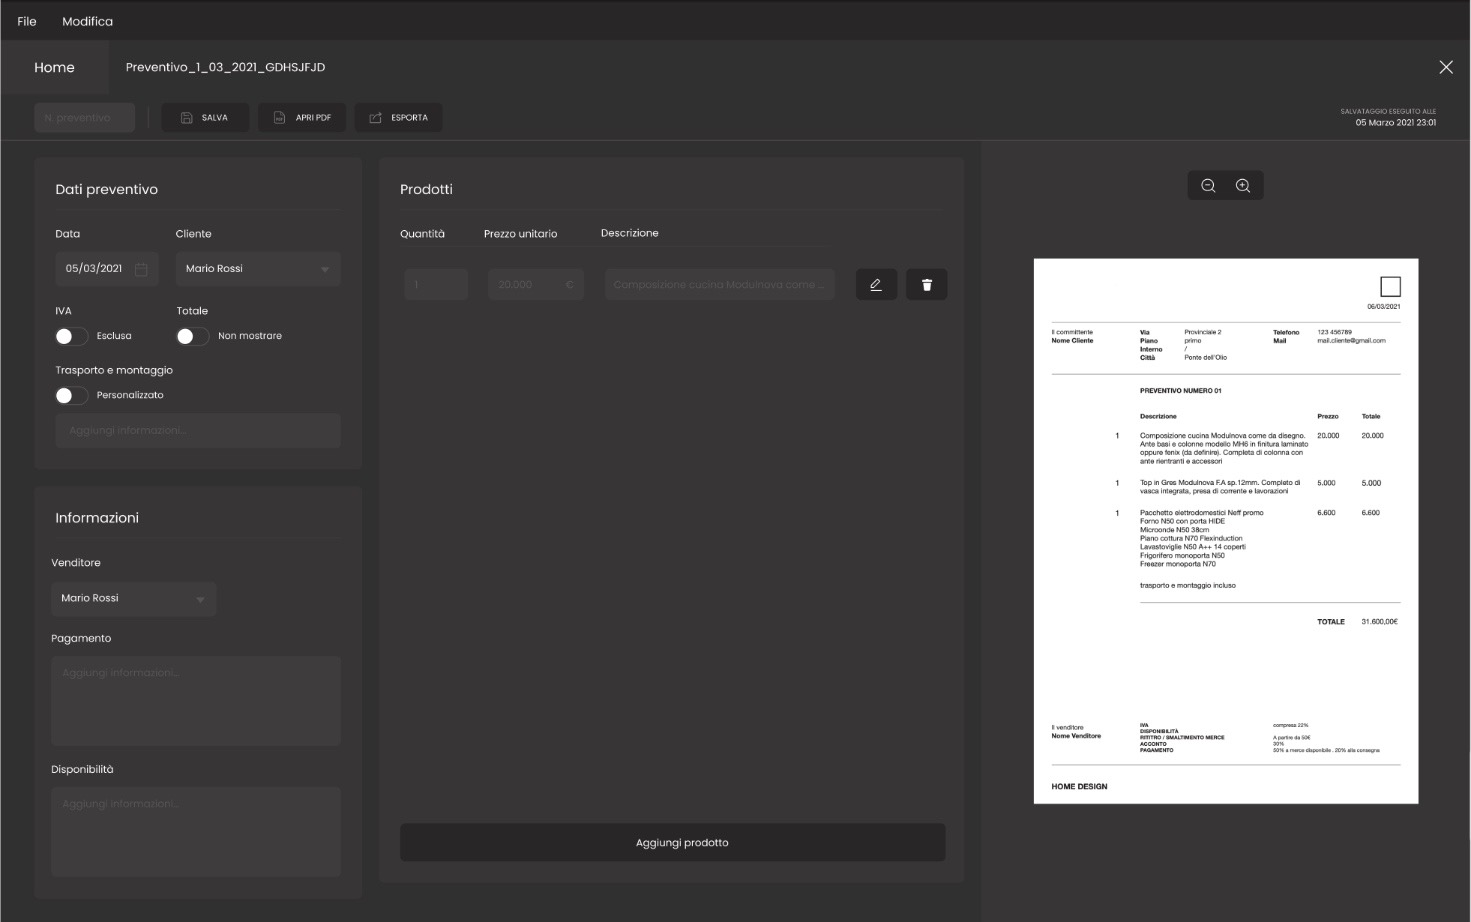Zoom in the PDF preview
This screenshot has height=922, width=1471.
click(1243, 186)
